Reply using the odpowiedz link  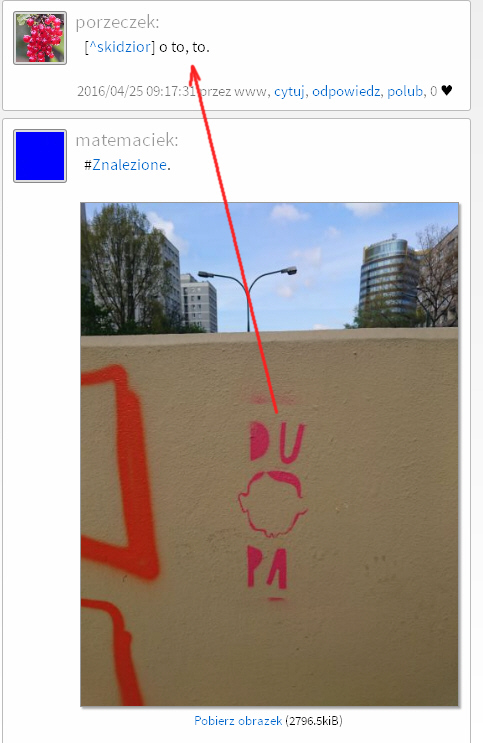[346, 91]
